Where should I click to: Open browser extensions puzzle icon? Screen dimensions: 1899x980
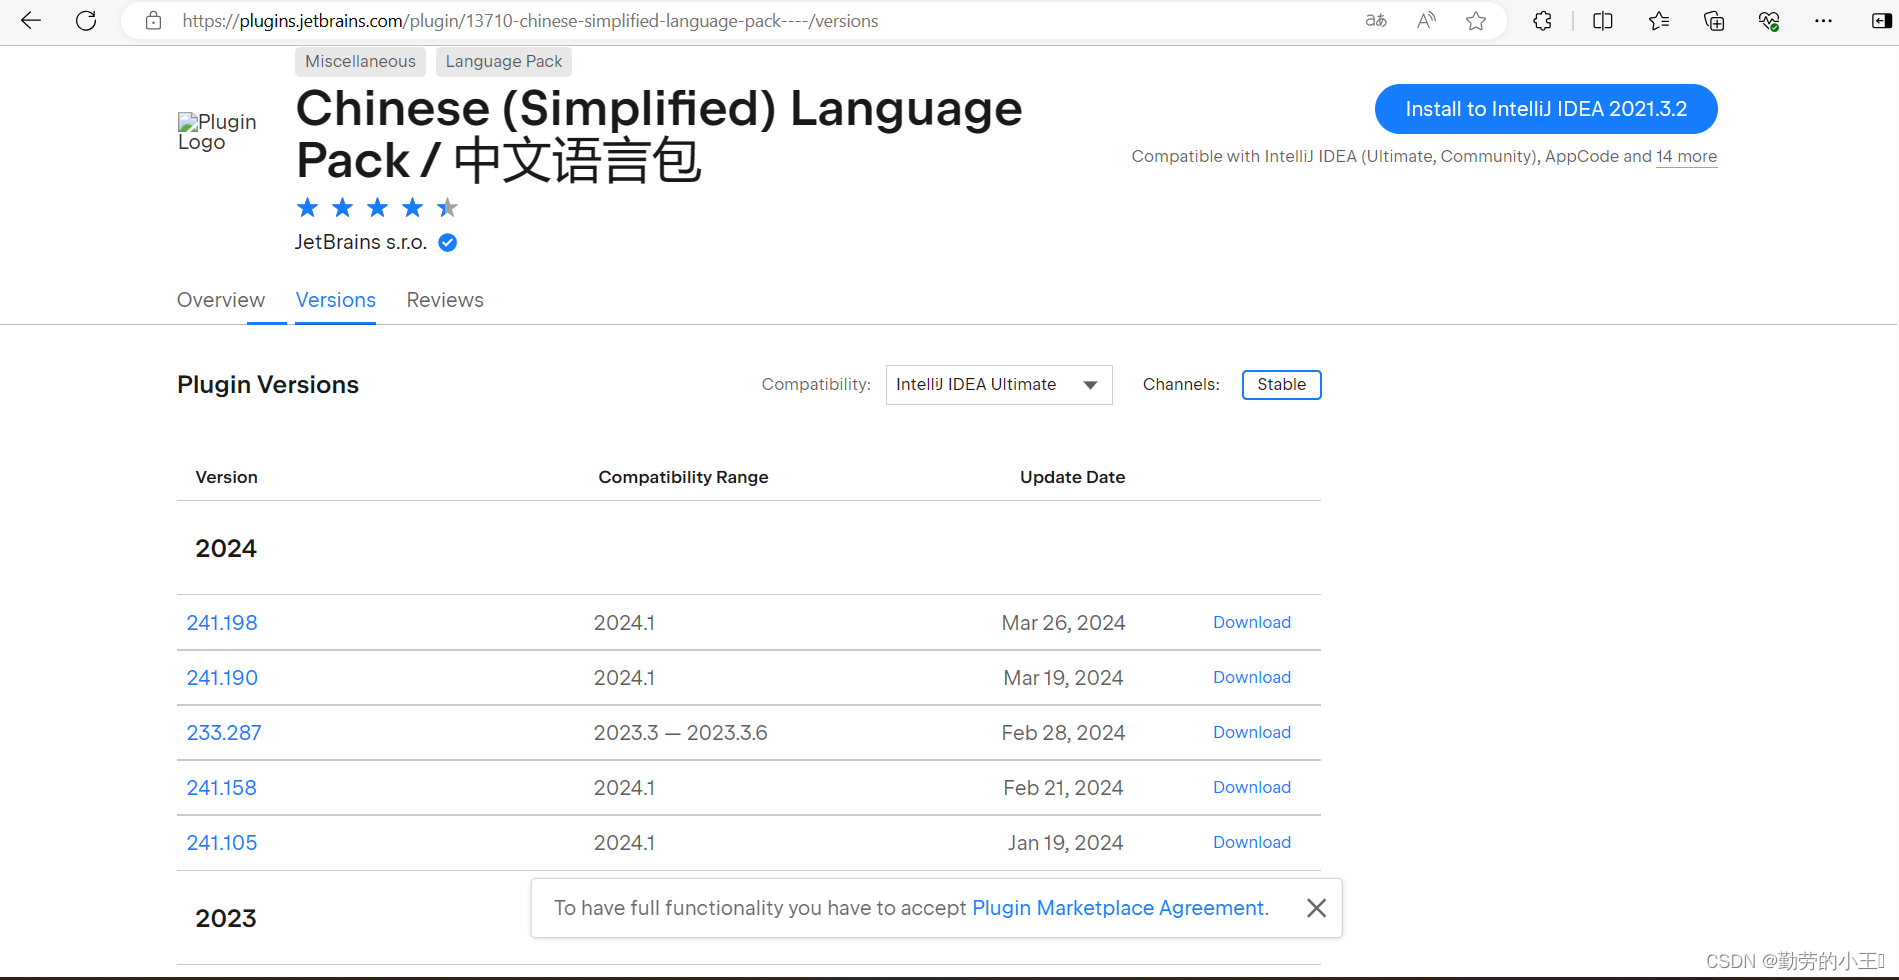tap(1542, 21)
